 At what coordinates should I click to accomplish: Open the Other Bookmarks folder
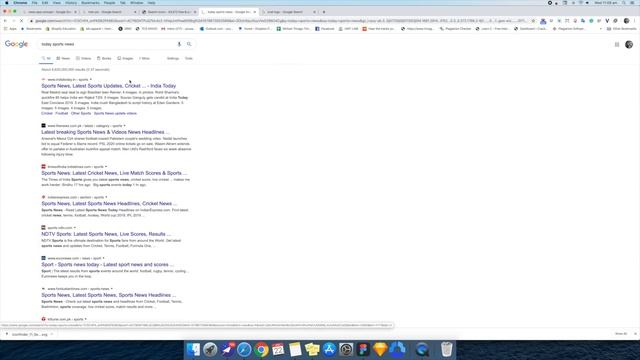click(621, 29)
